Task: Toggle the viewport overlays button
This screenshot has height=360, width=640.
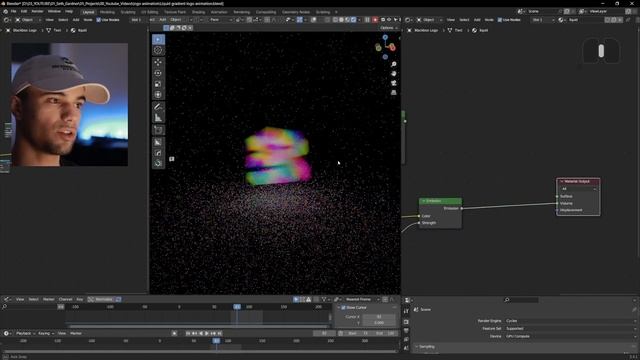Action: click(x=314, y=20)
